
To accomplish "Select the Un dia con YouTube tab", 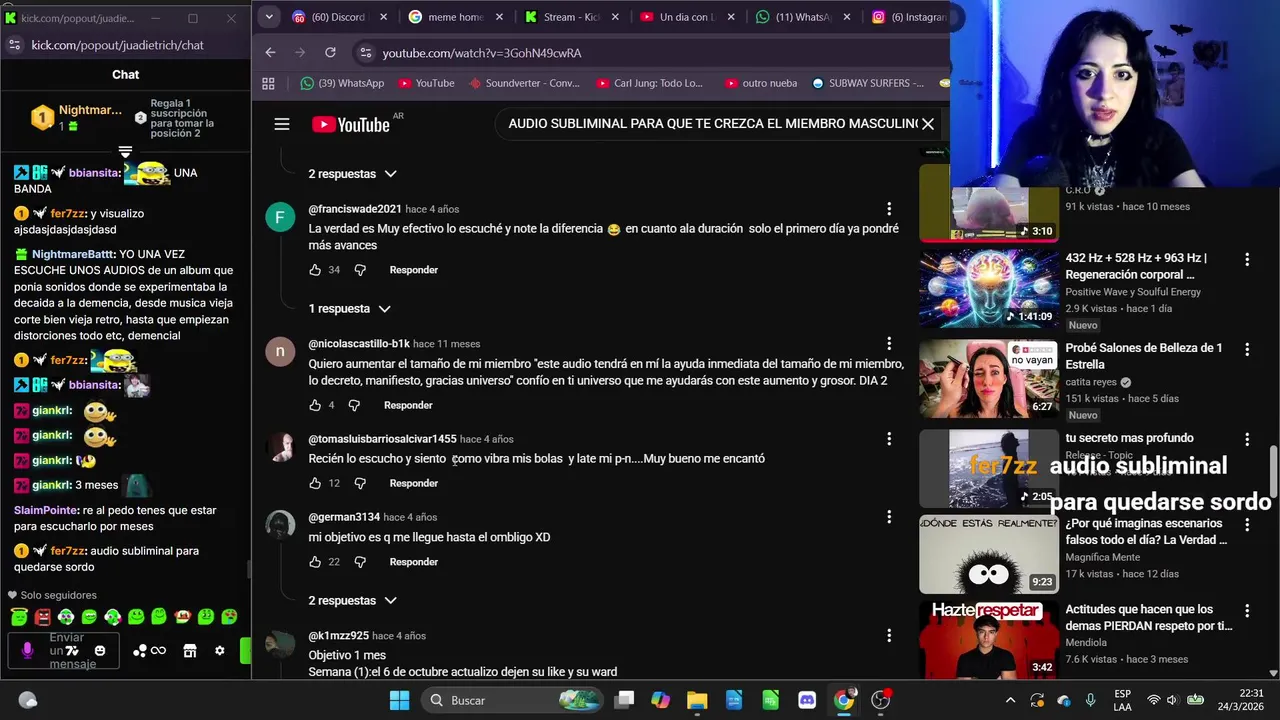I will [x=688, y=17].
